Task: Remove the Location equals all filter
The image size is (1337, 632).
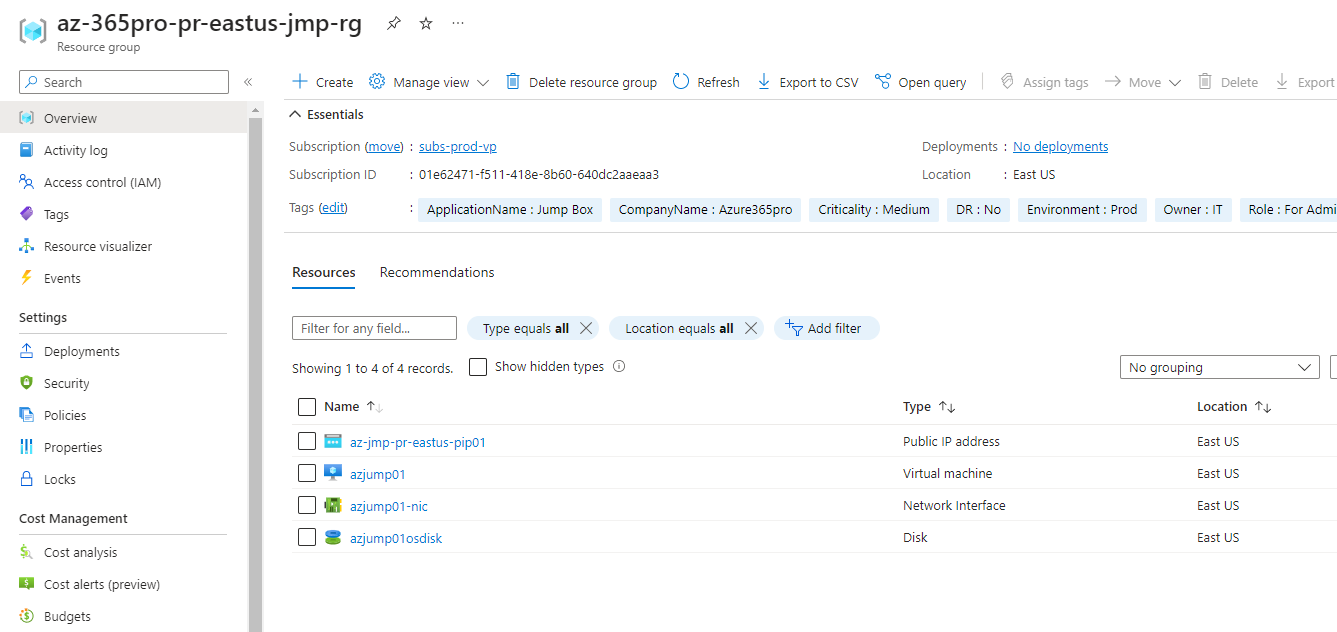Action: (751, 328)
